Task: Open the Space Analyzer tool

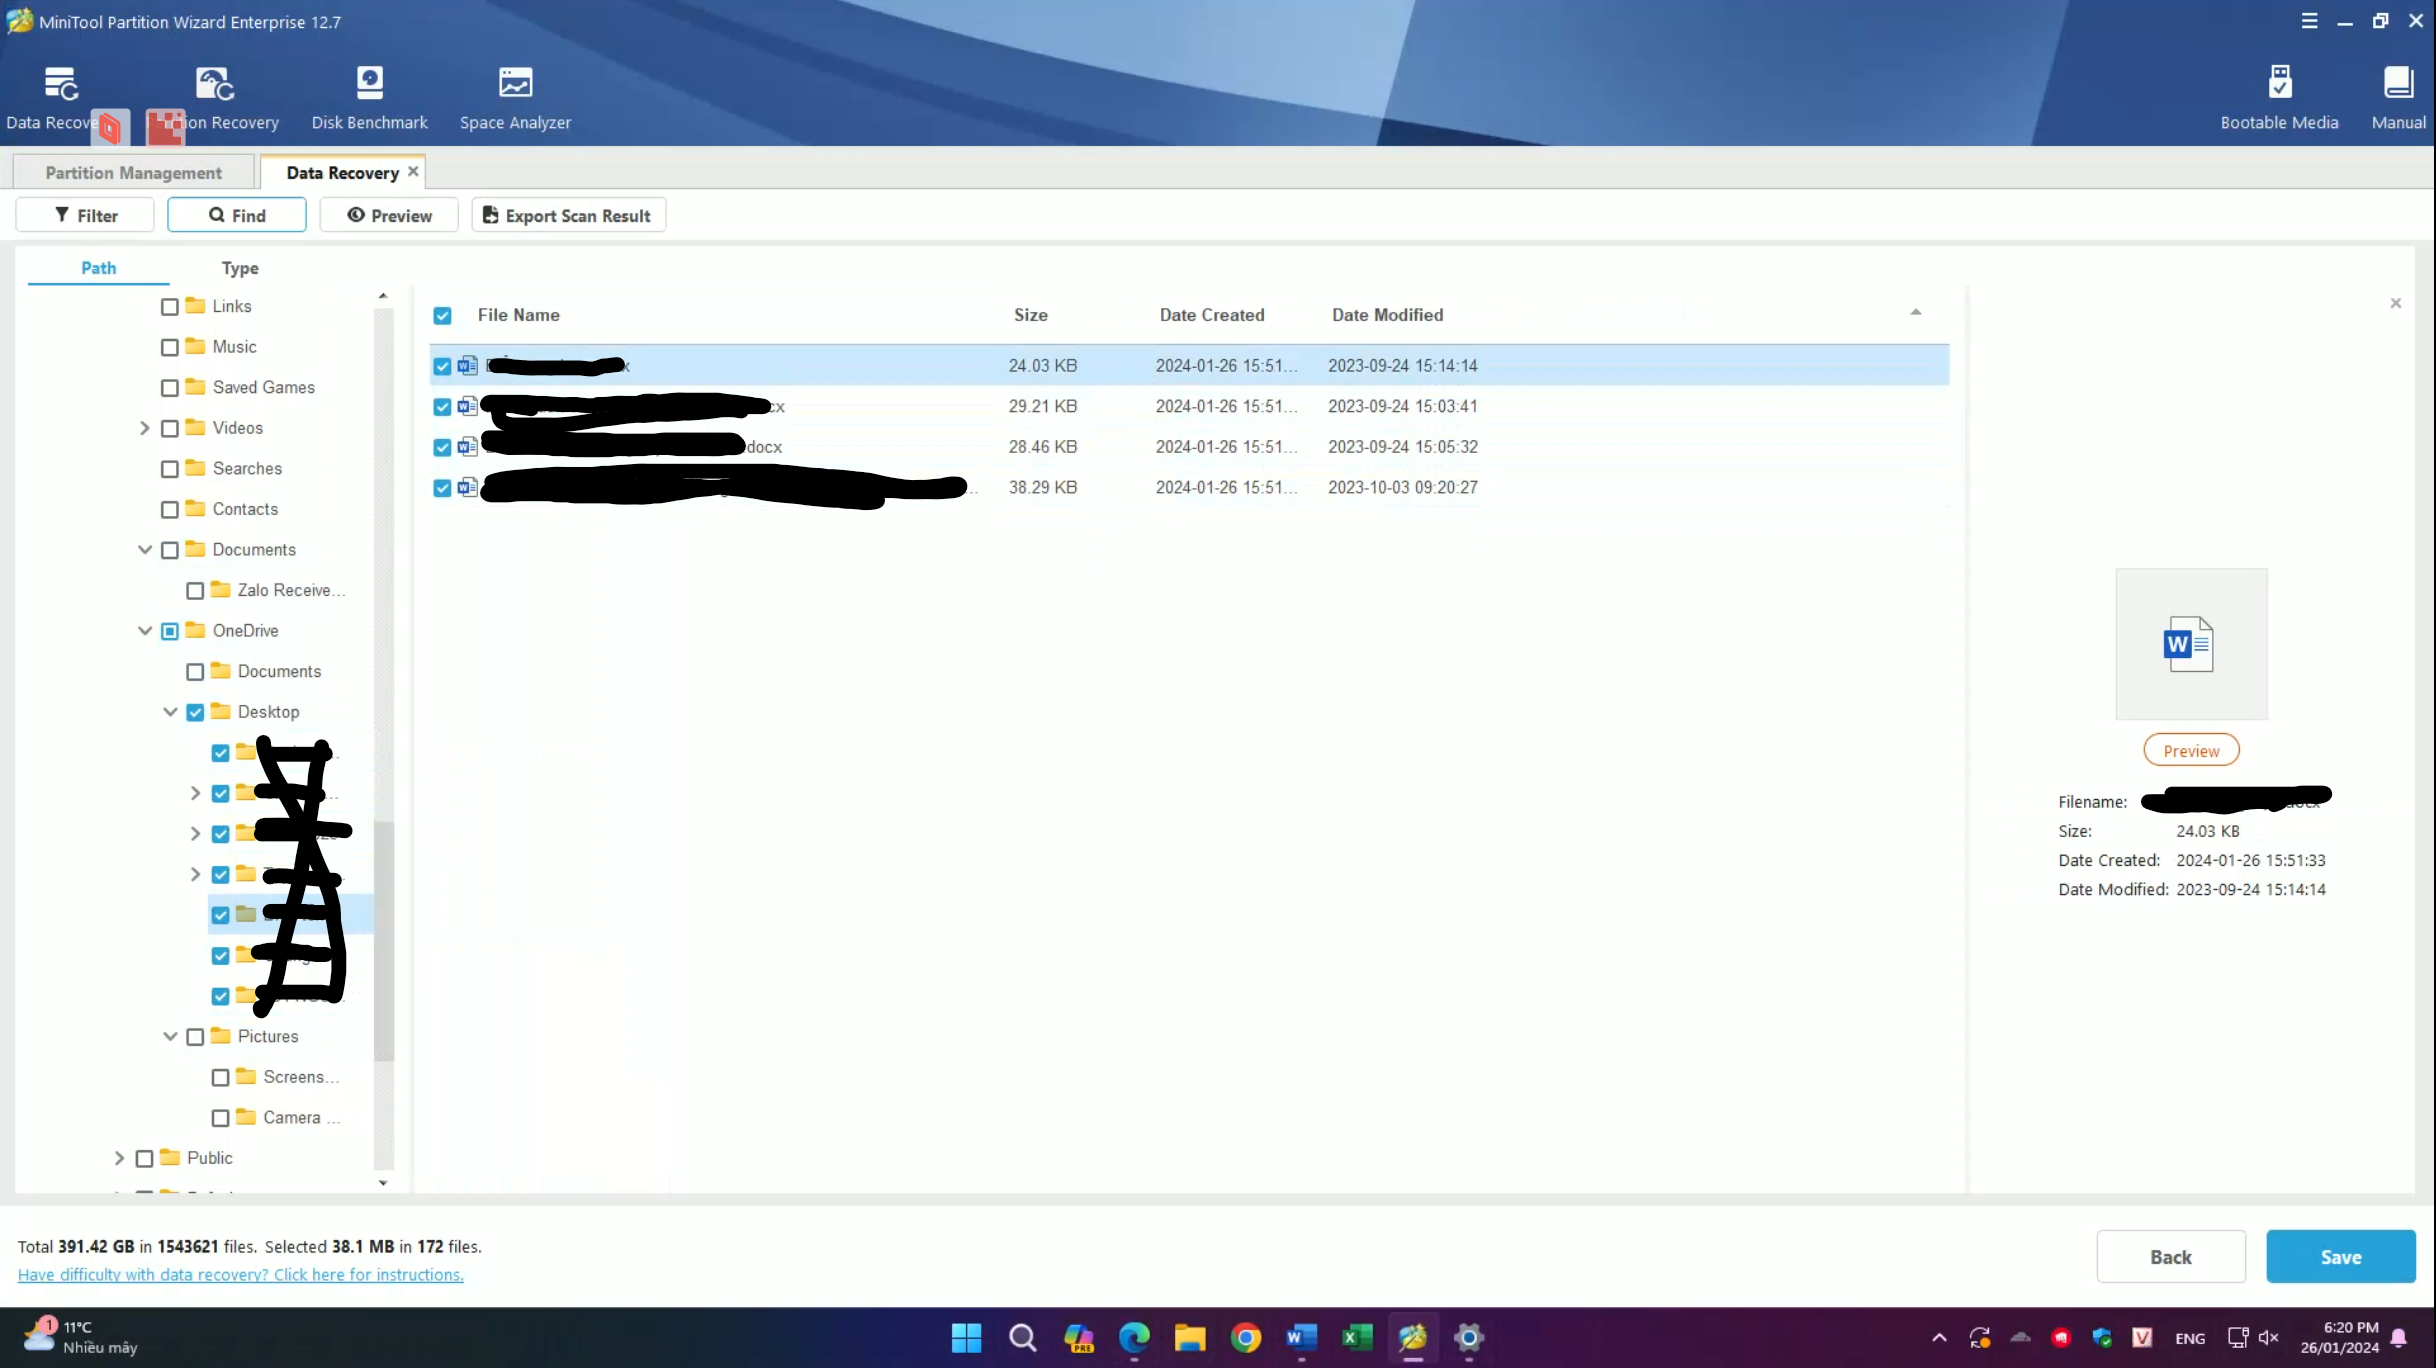Action: click(x=515, y=95)
